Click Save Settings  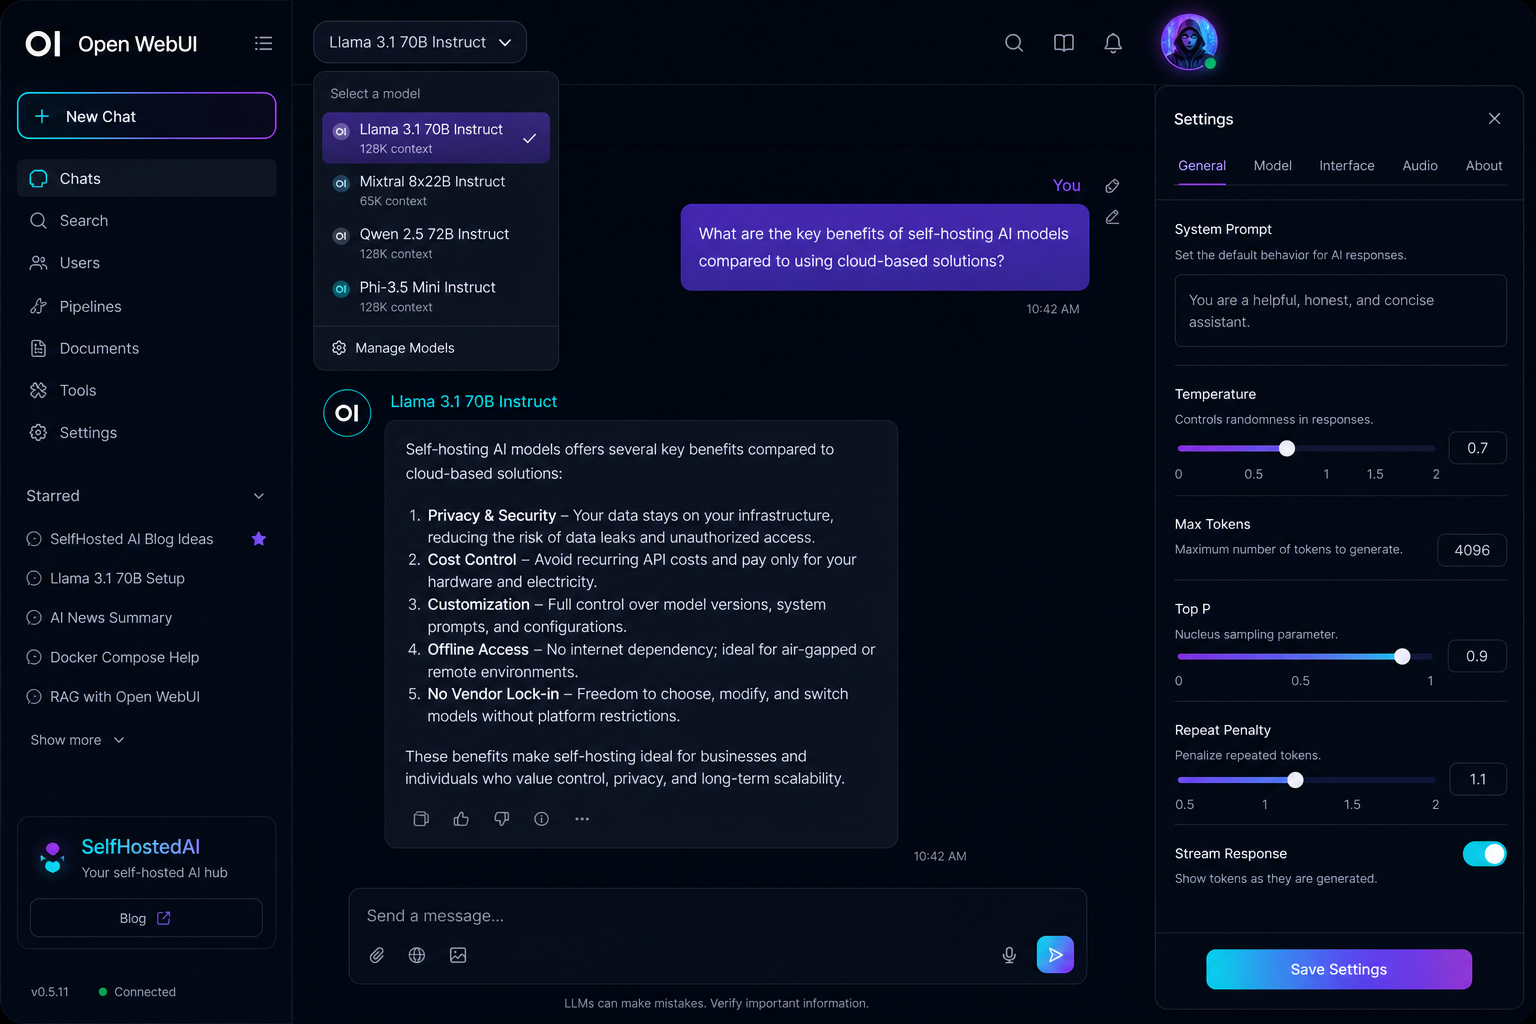pos(1339,969)
